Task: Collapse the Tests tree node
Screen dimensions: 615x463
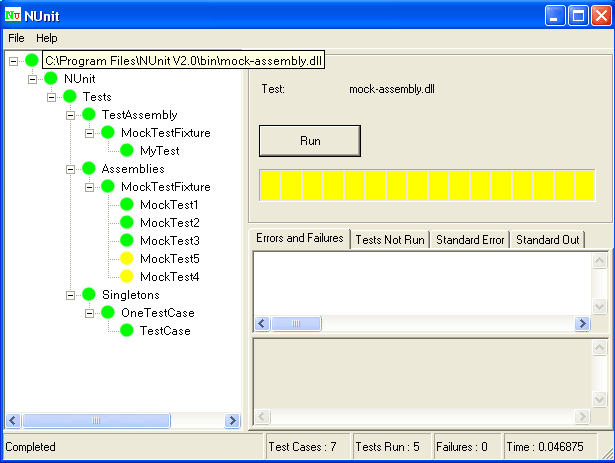Action: tap(51, 97)
